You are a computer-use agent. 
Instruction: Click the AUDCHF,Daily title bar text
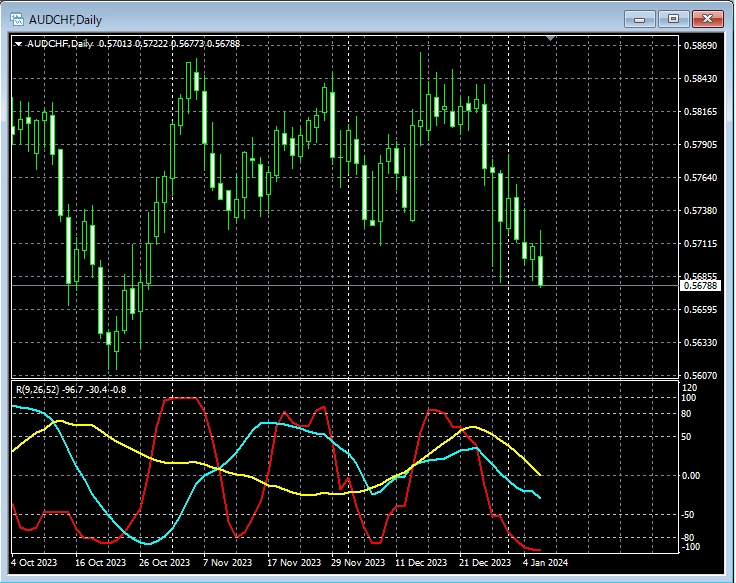point(65,20)
